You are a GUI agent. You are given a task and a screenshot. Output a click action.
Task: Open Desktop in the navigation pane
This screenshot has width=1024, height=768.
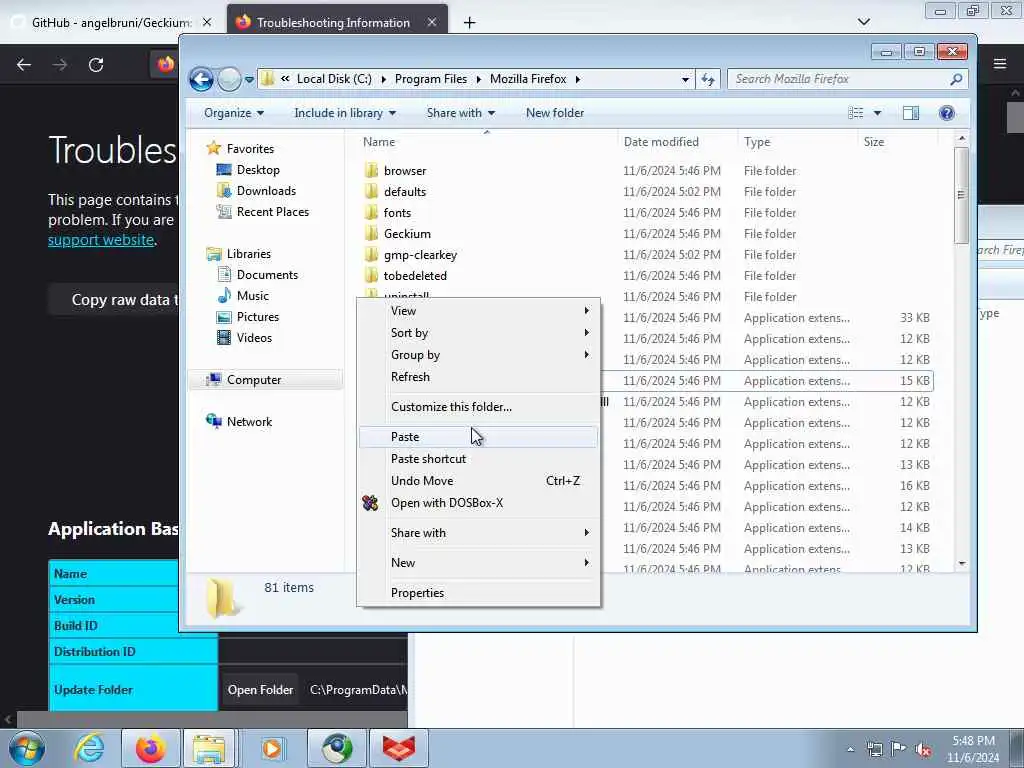click(248, 170)
